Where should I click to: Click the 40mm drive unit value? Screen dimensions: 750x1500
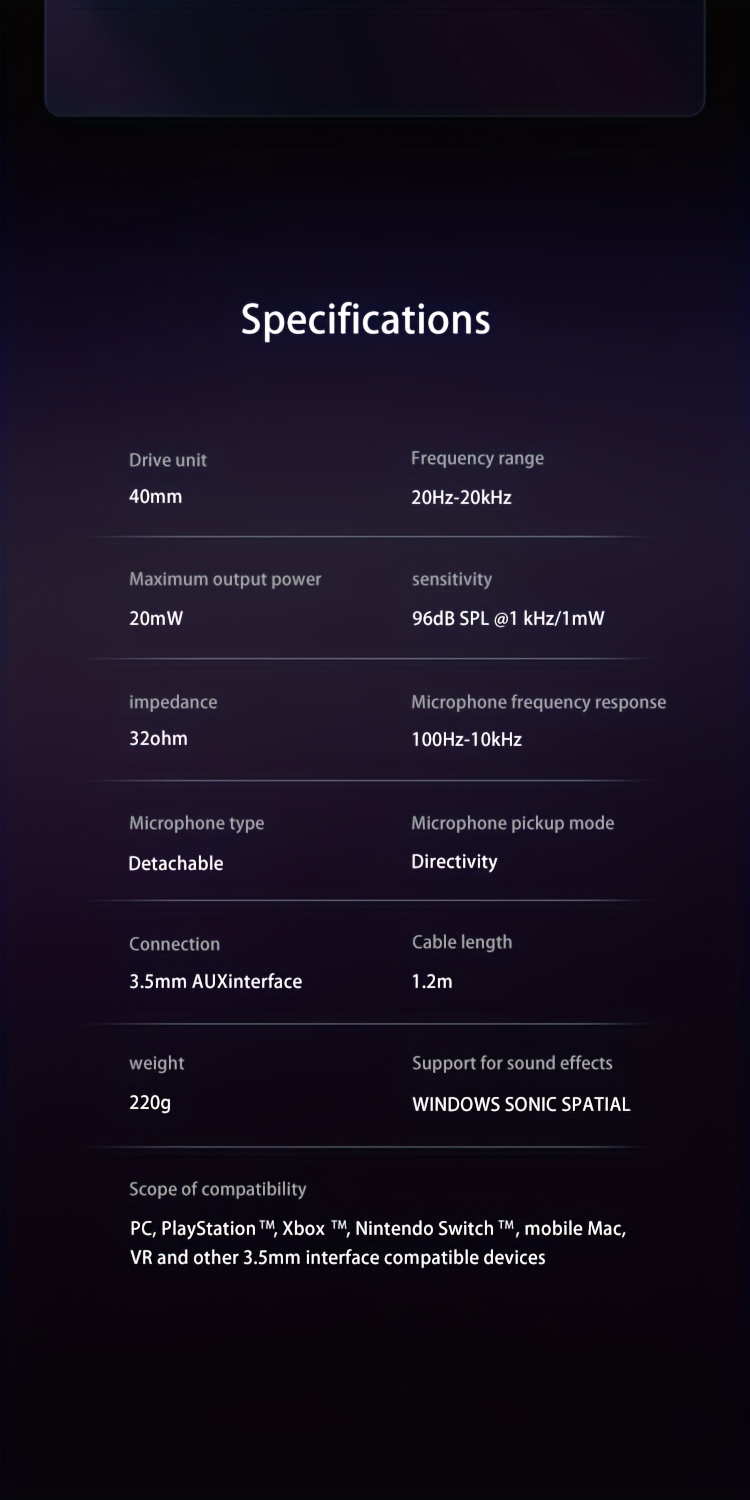[156, 496]
